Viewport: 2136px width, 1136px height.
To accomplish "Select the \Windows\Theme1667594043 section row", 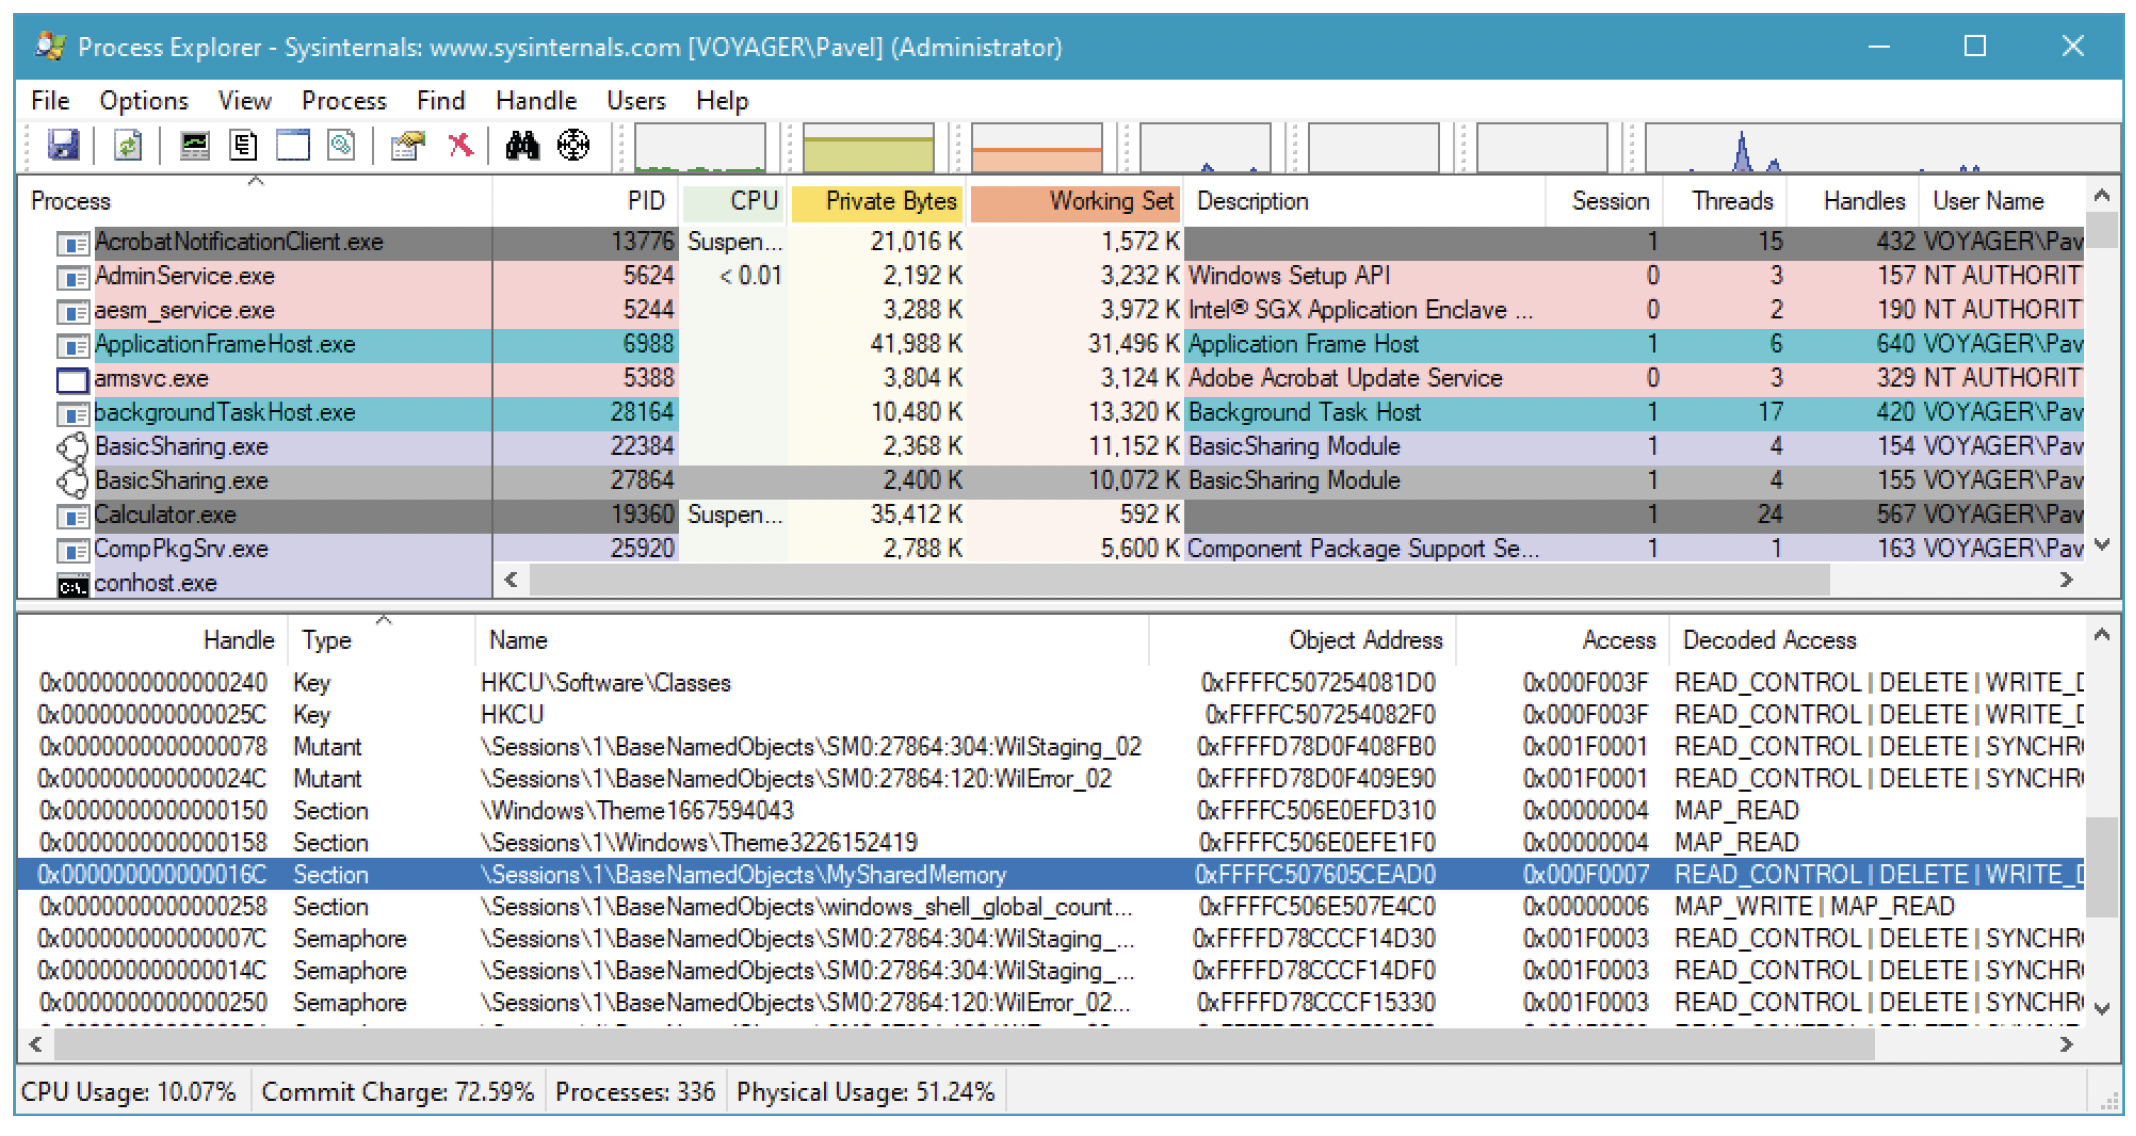I will click(1052, 811).
